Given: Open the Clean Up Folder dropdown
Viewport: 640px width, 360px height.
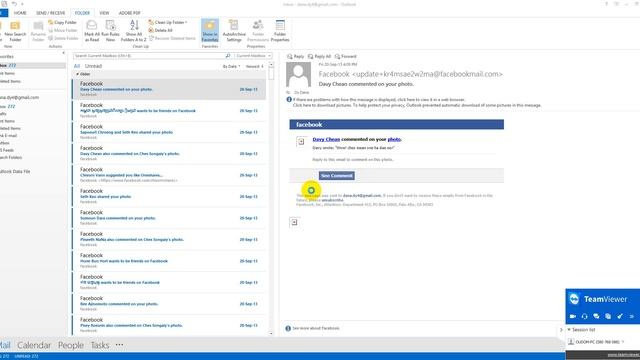Looking at the screenshot, I should tap(168, 22).
